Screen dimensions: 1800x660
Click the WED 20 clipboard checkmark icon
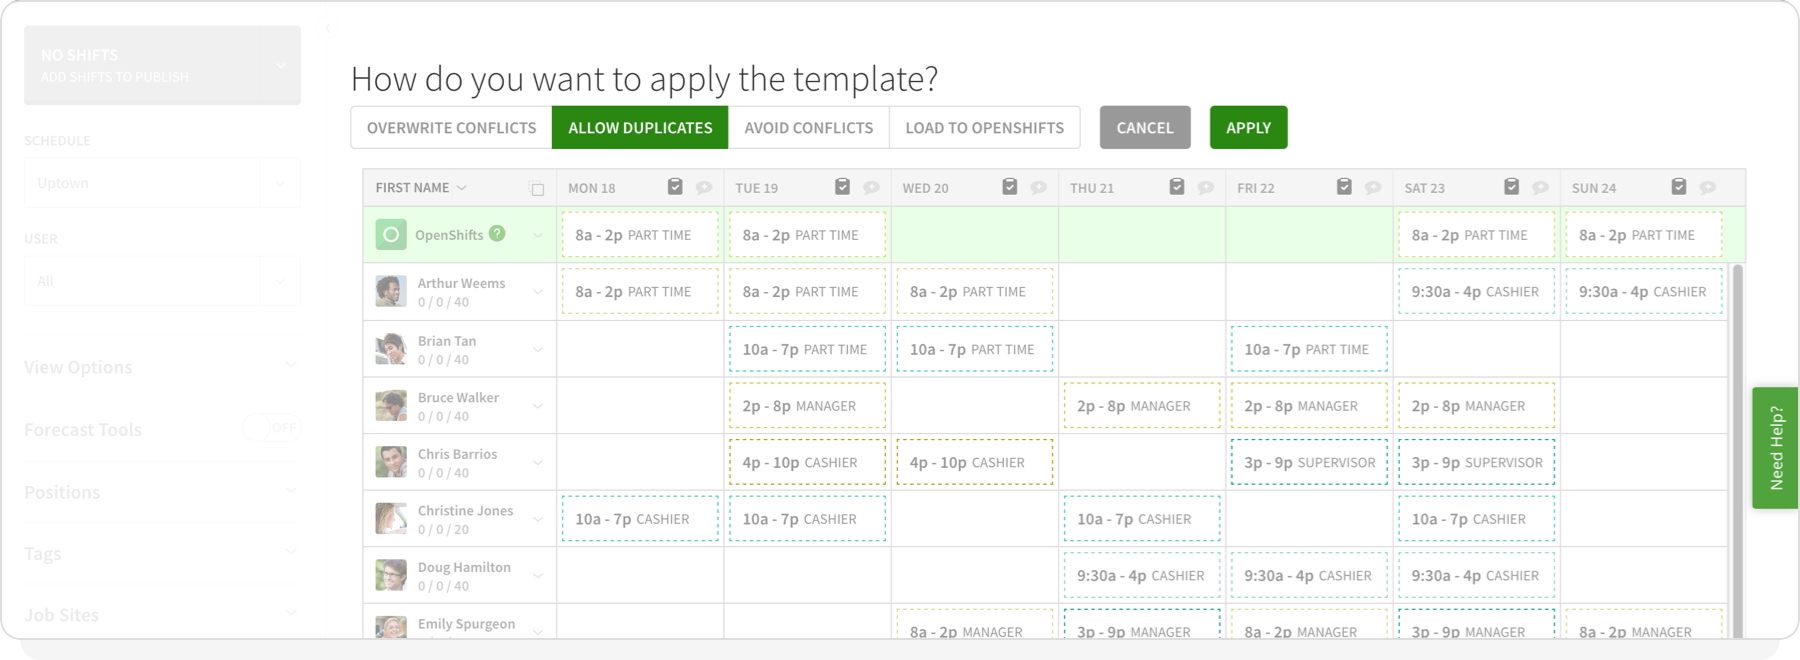point(1009,187)
